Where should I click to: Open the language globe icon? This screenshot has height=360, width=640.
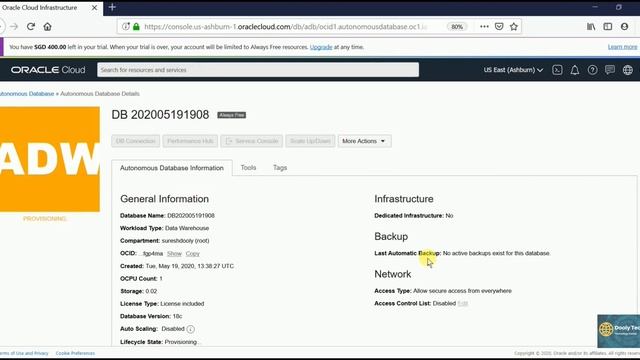pyautogui.click(x=628, y=70)
